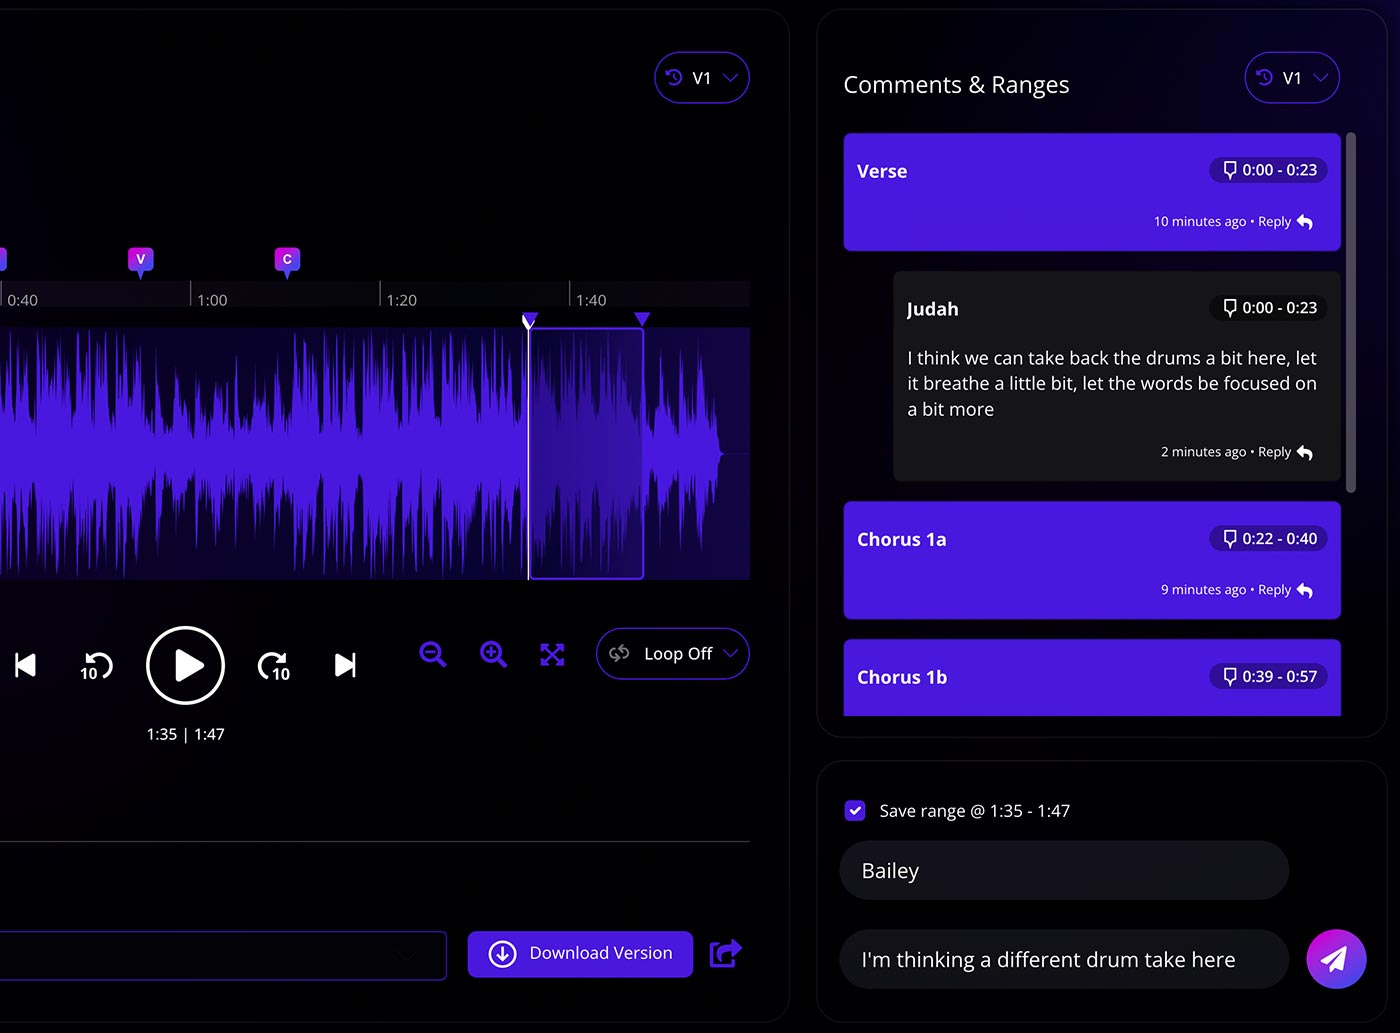Click the range end handle triangle
This screenshot has height=1033, width=1400.
pos(642,319)
